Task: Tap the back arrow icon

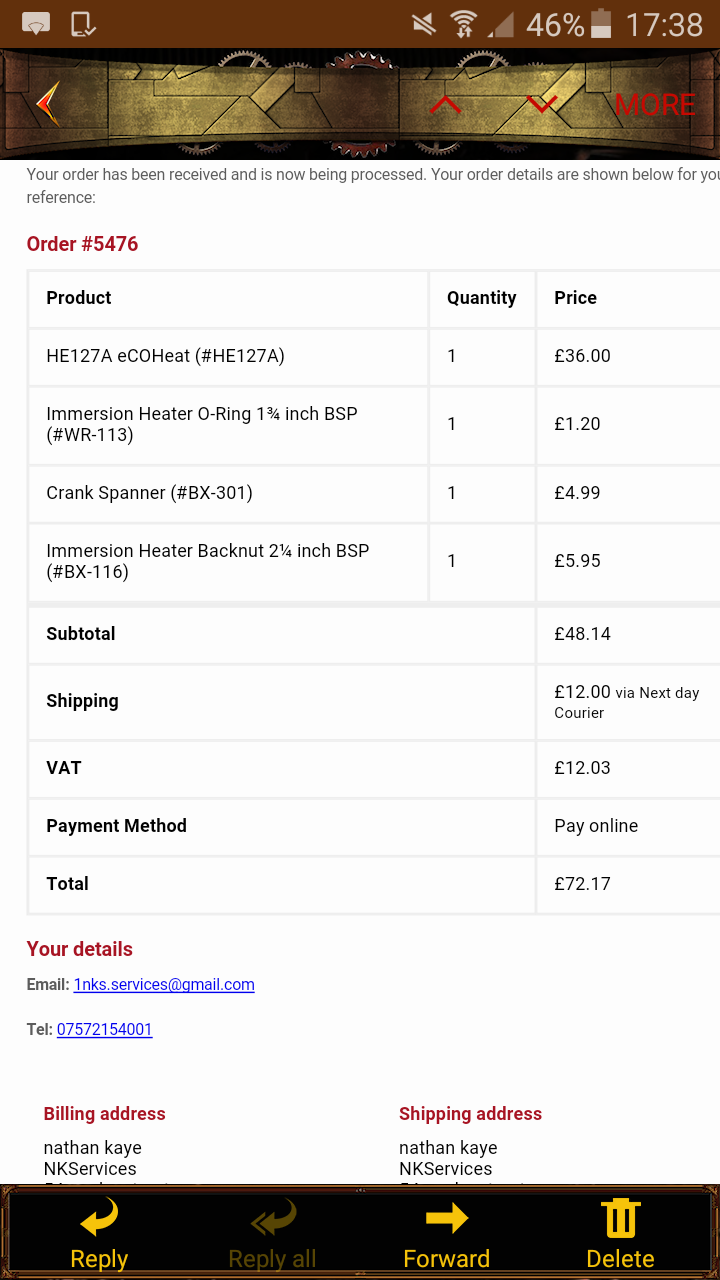Action: [x=47, y=104]
